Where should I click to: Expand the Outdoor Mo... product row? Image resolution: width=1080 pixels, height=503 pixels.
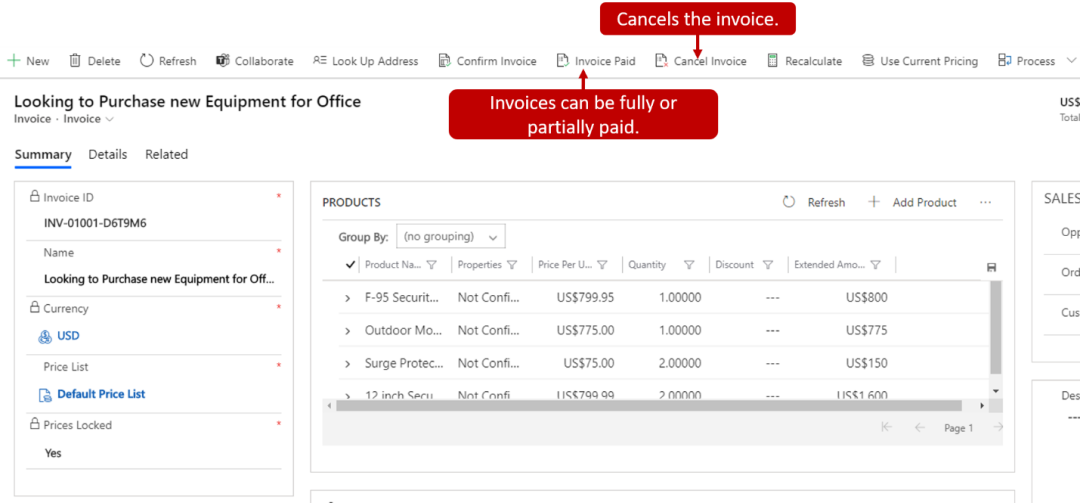348,331
